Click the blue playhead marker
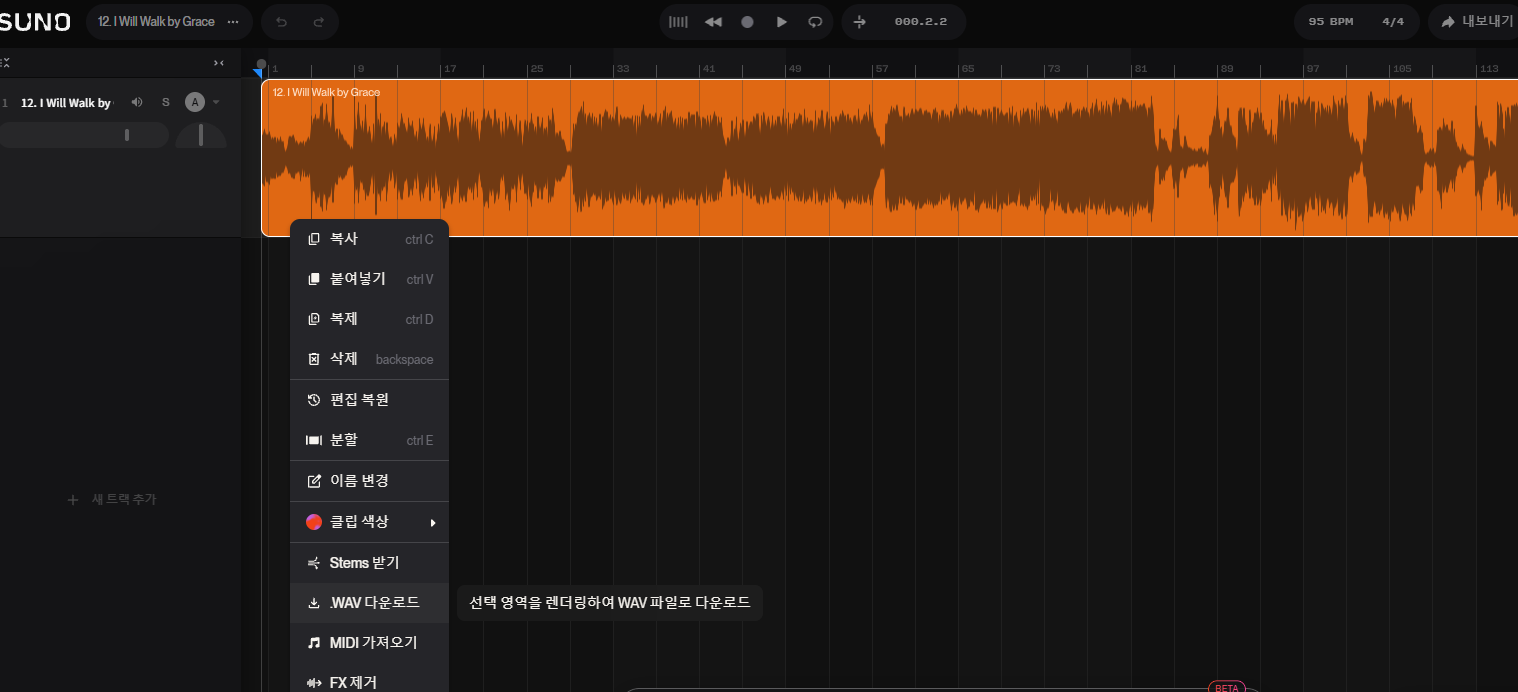Screen dimensions: 1518x692 click(258, 72)
